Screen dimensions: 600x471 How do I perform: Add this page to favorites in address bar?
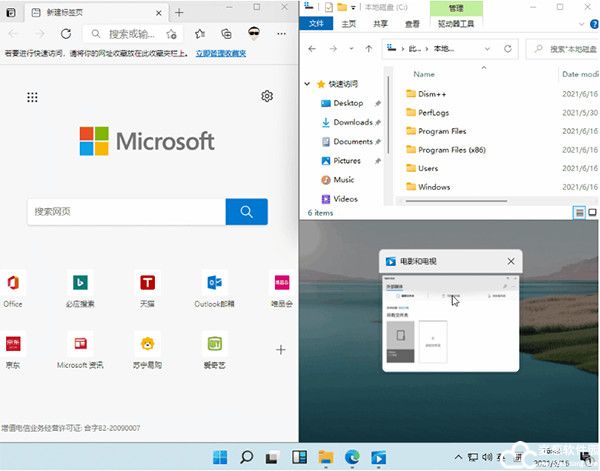coord(171,34)
